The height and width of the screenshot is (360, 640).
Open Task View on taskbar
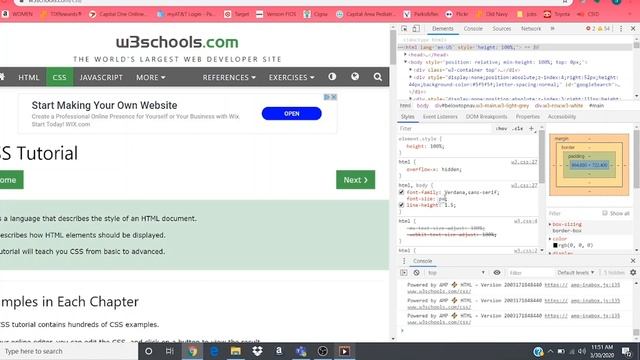(x=170, y=351)
